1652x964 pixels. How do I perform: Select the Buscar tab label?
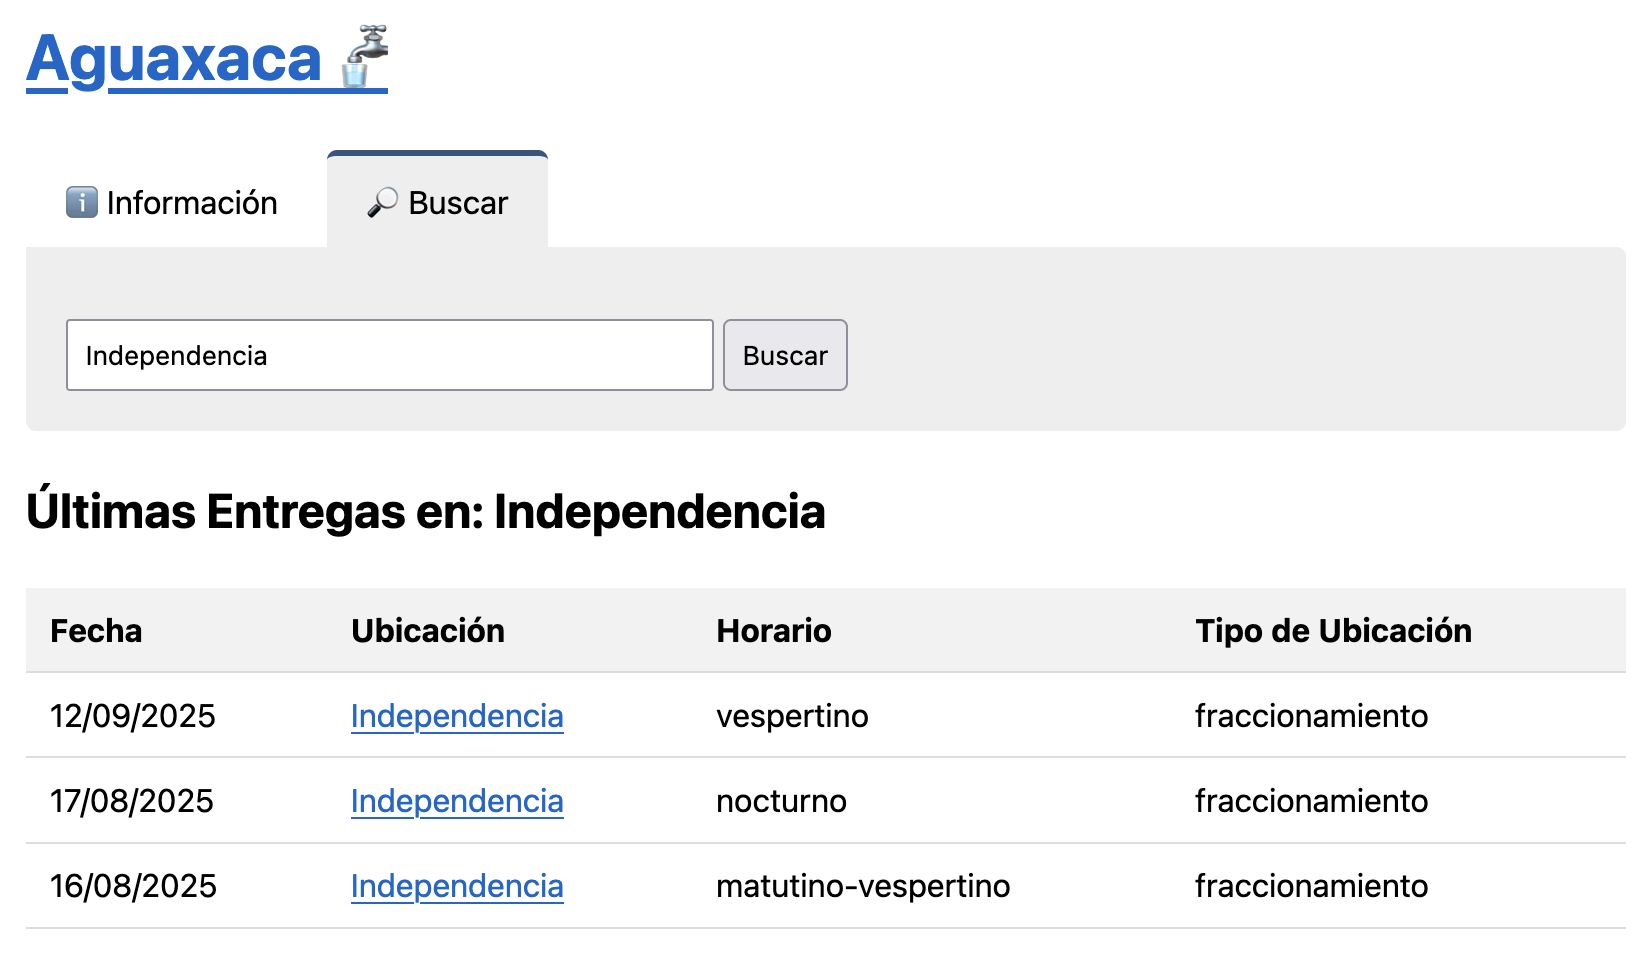(458, 203)
